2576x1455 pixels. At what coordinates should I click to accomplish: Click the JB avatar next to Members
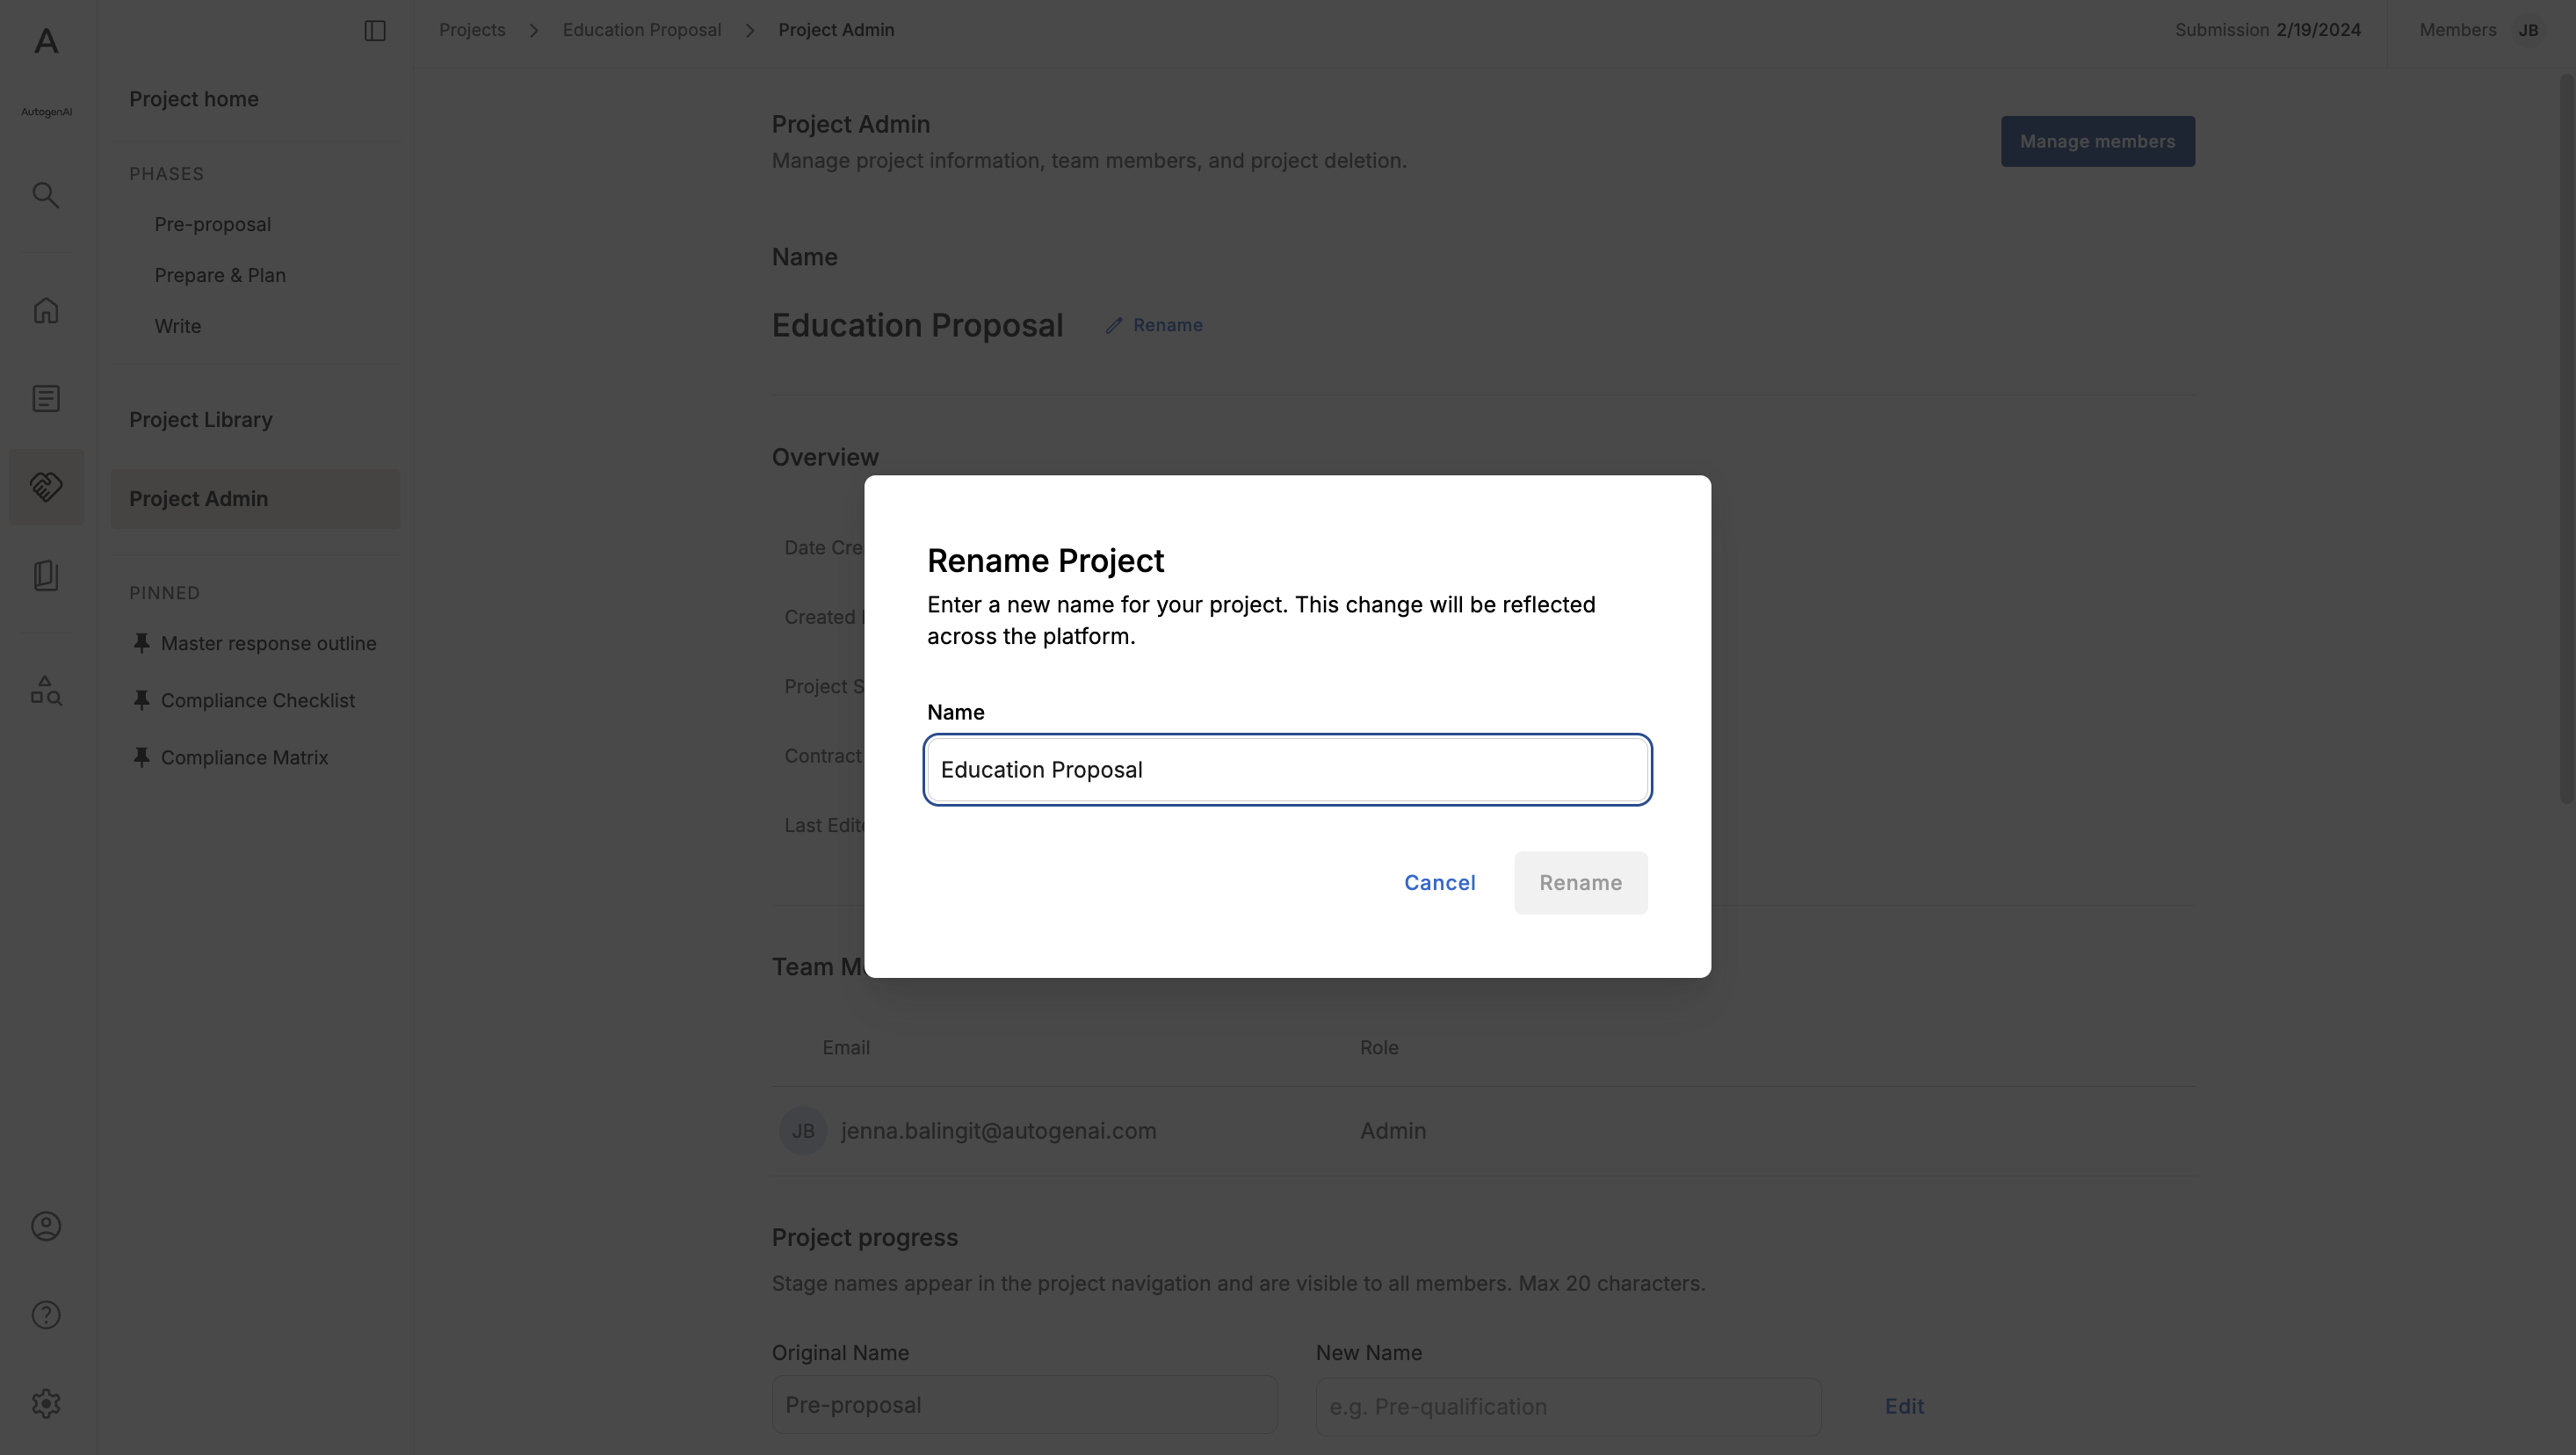[x=2528, y=30]
